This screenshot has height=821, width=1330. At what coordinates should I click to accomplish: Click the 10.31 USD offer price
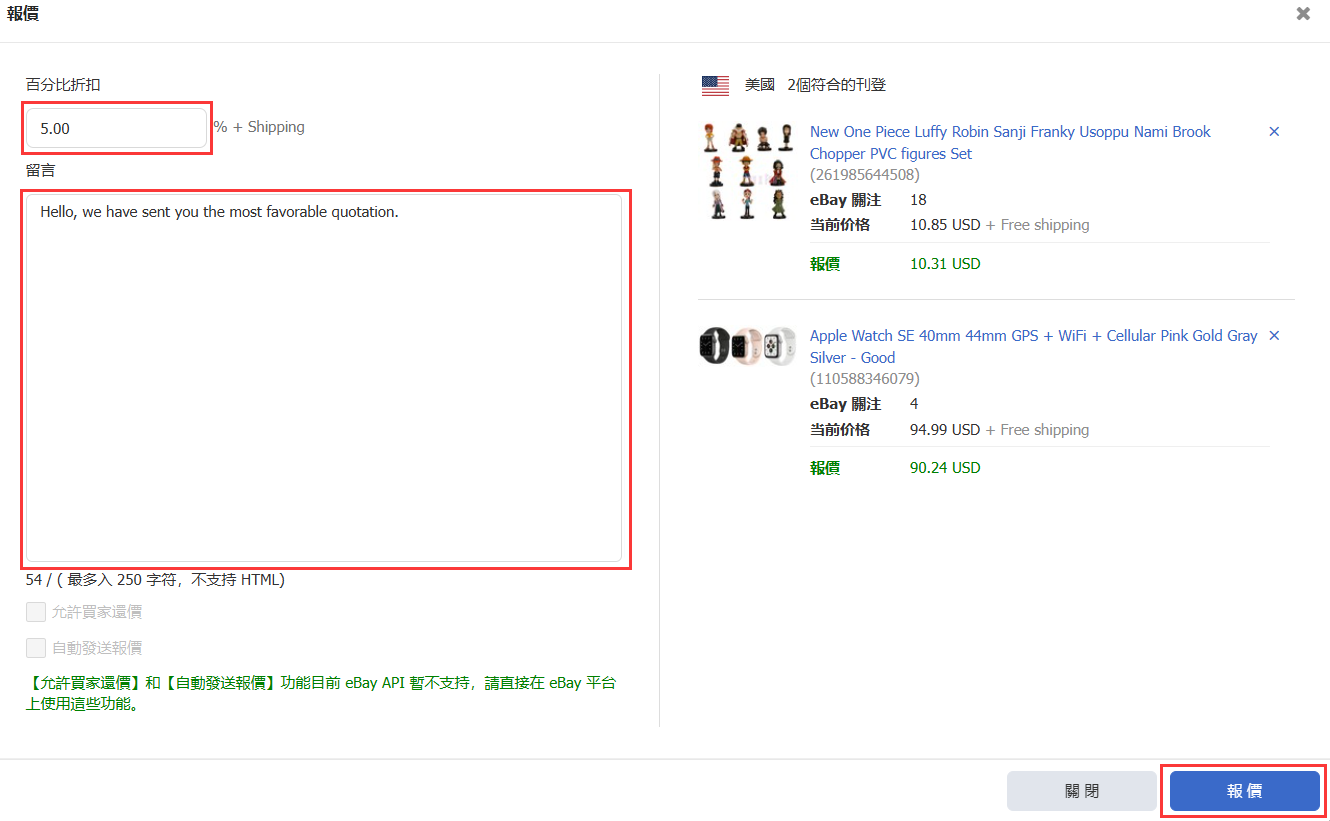click(x=945, y=264)
